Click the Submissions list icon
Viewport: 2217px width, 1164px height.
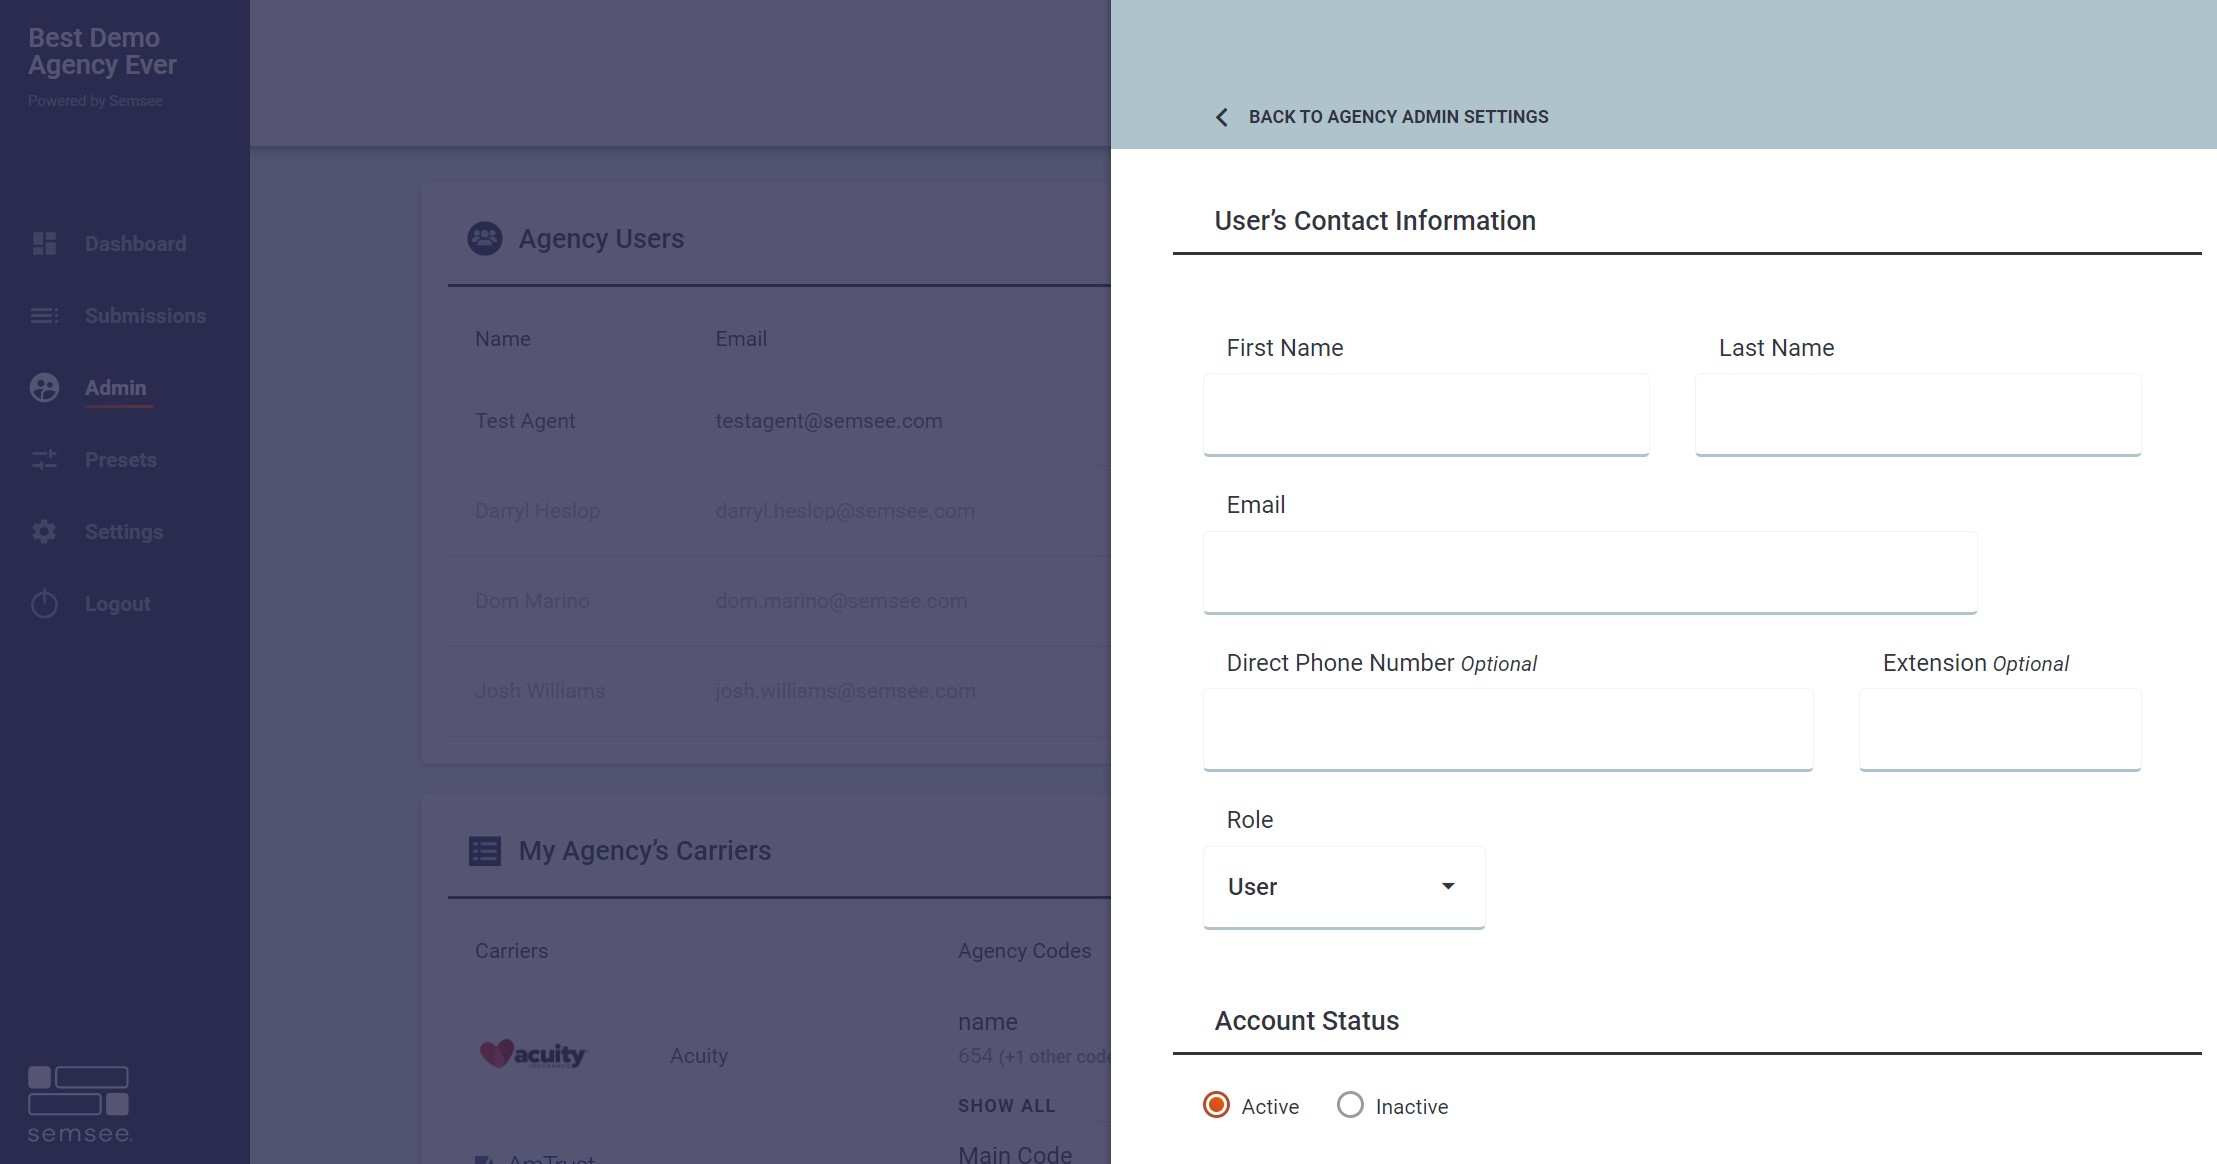tap(44, 316)
